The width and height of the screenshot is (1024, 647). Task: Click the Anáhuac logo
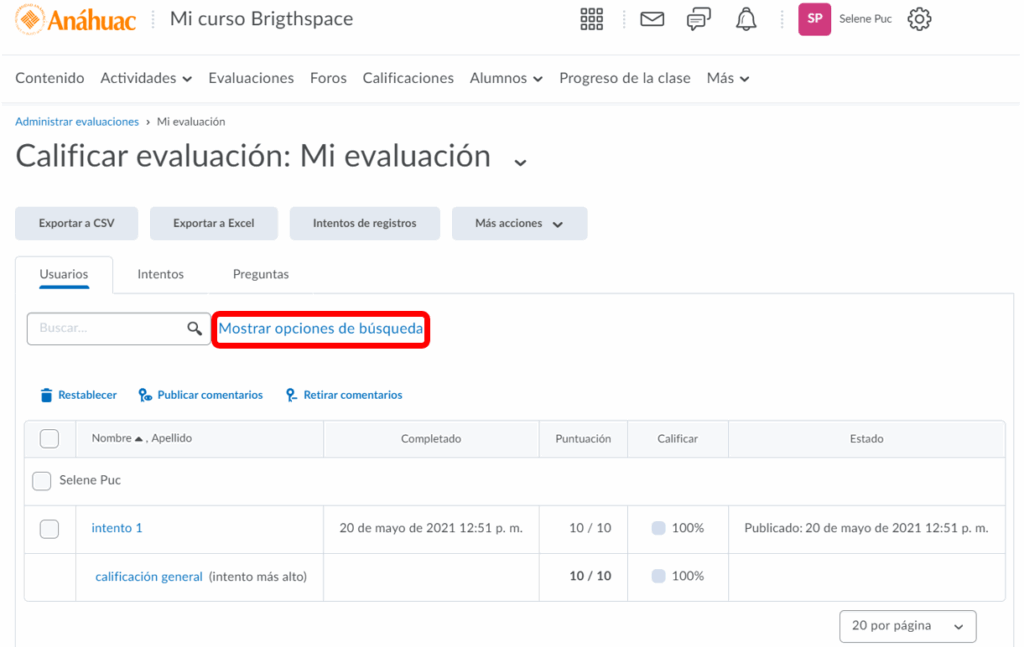pos(76,19)
